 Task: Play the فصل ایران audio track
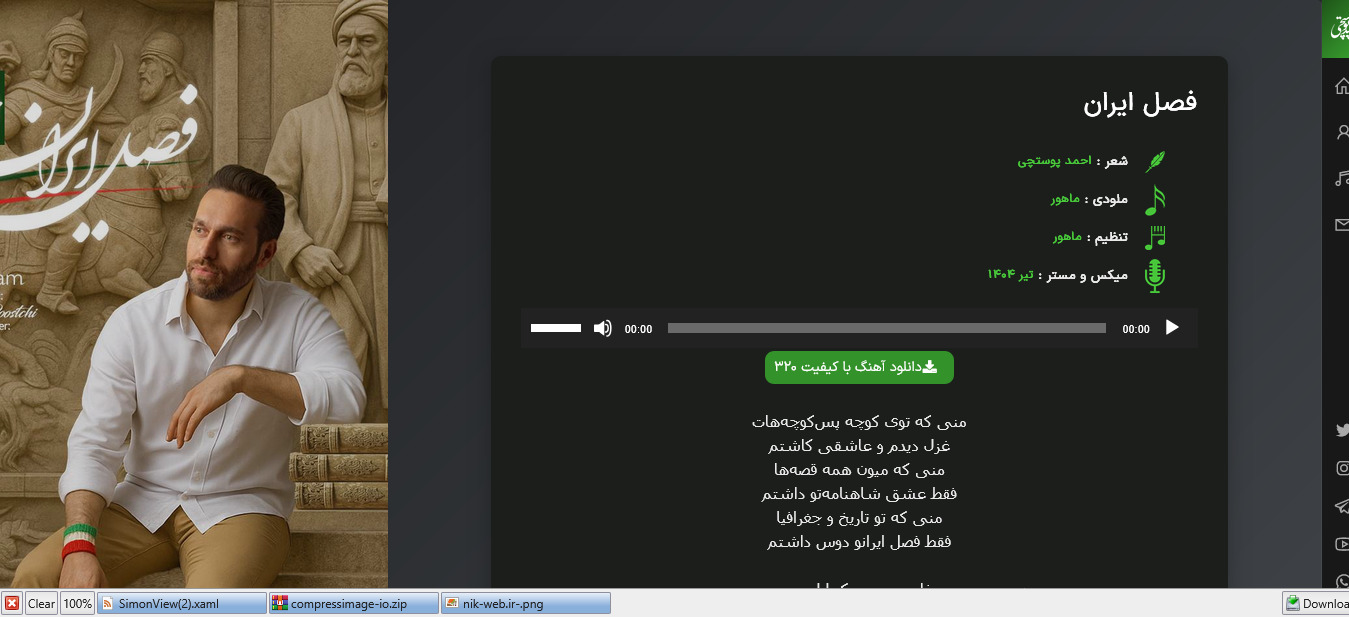click(1172, 328)
